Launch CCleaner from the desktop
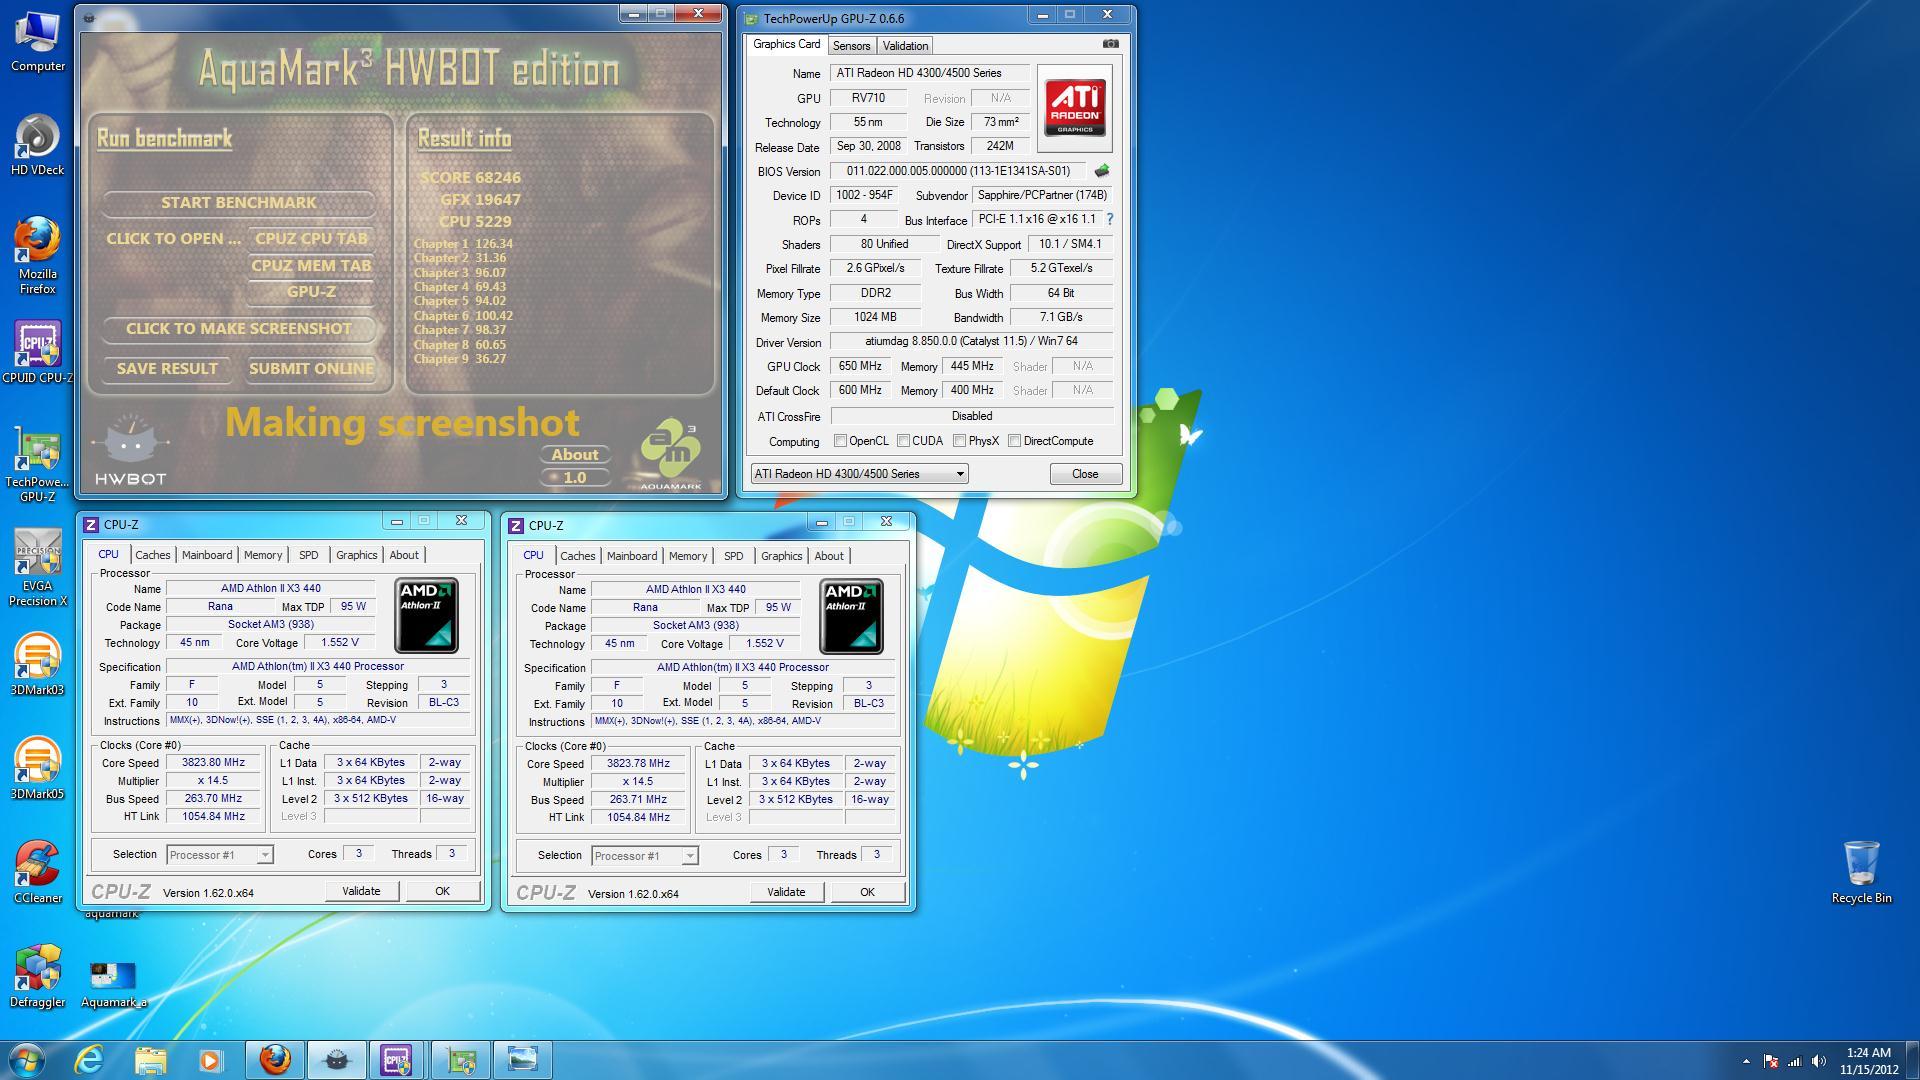 (x=38, y=874)
